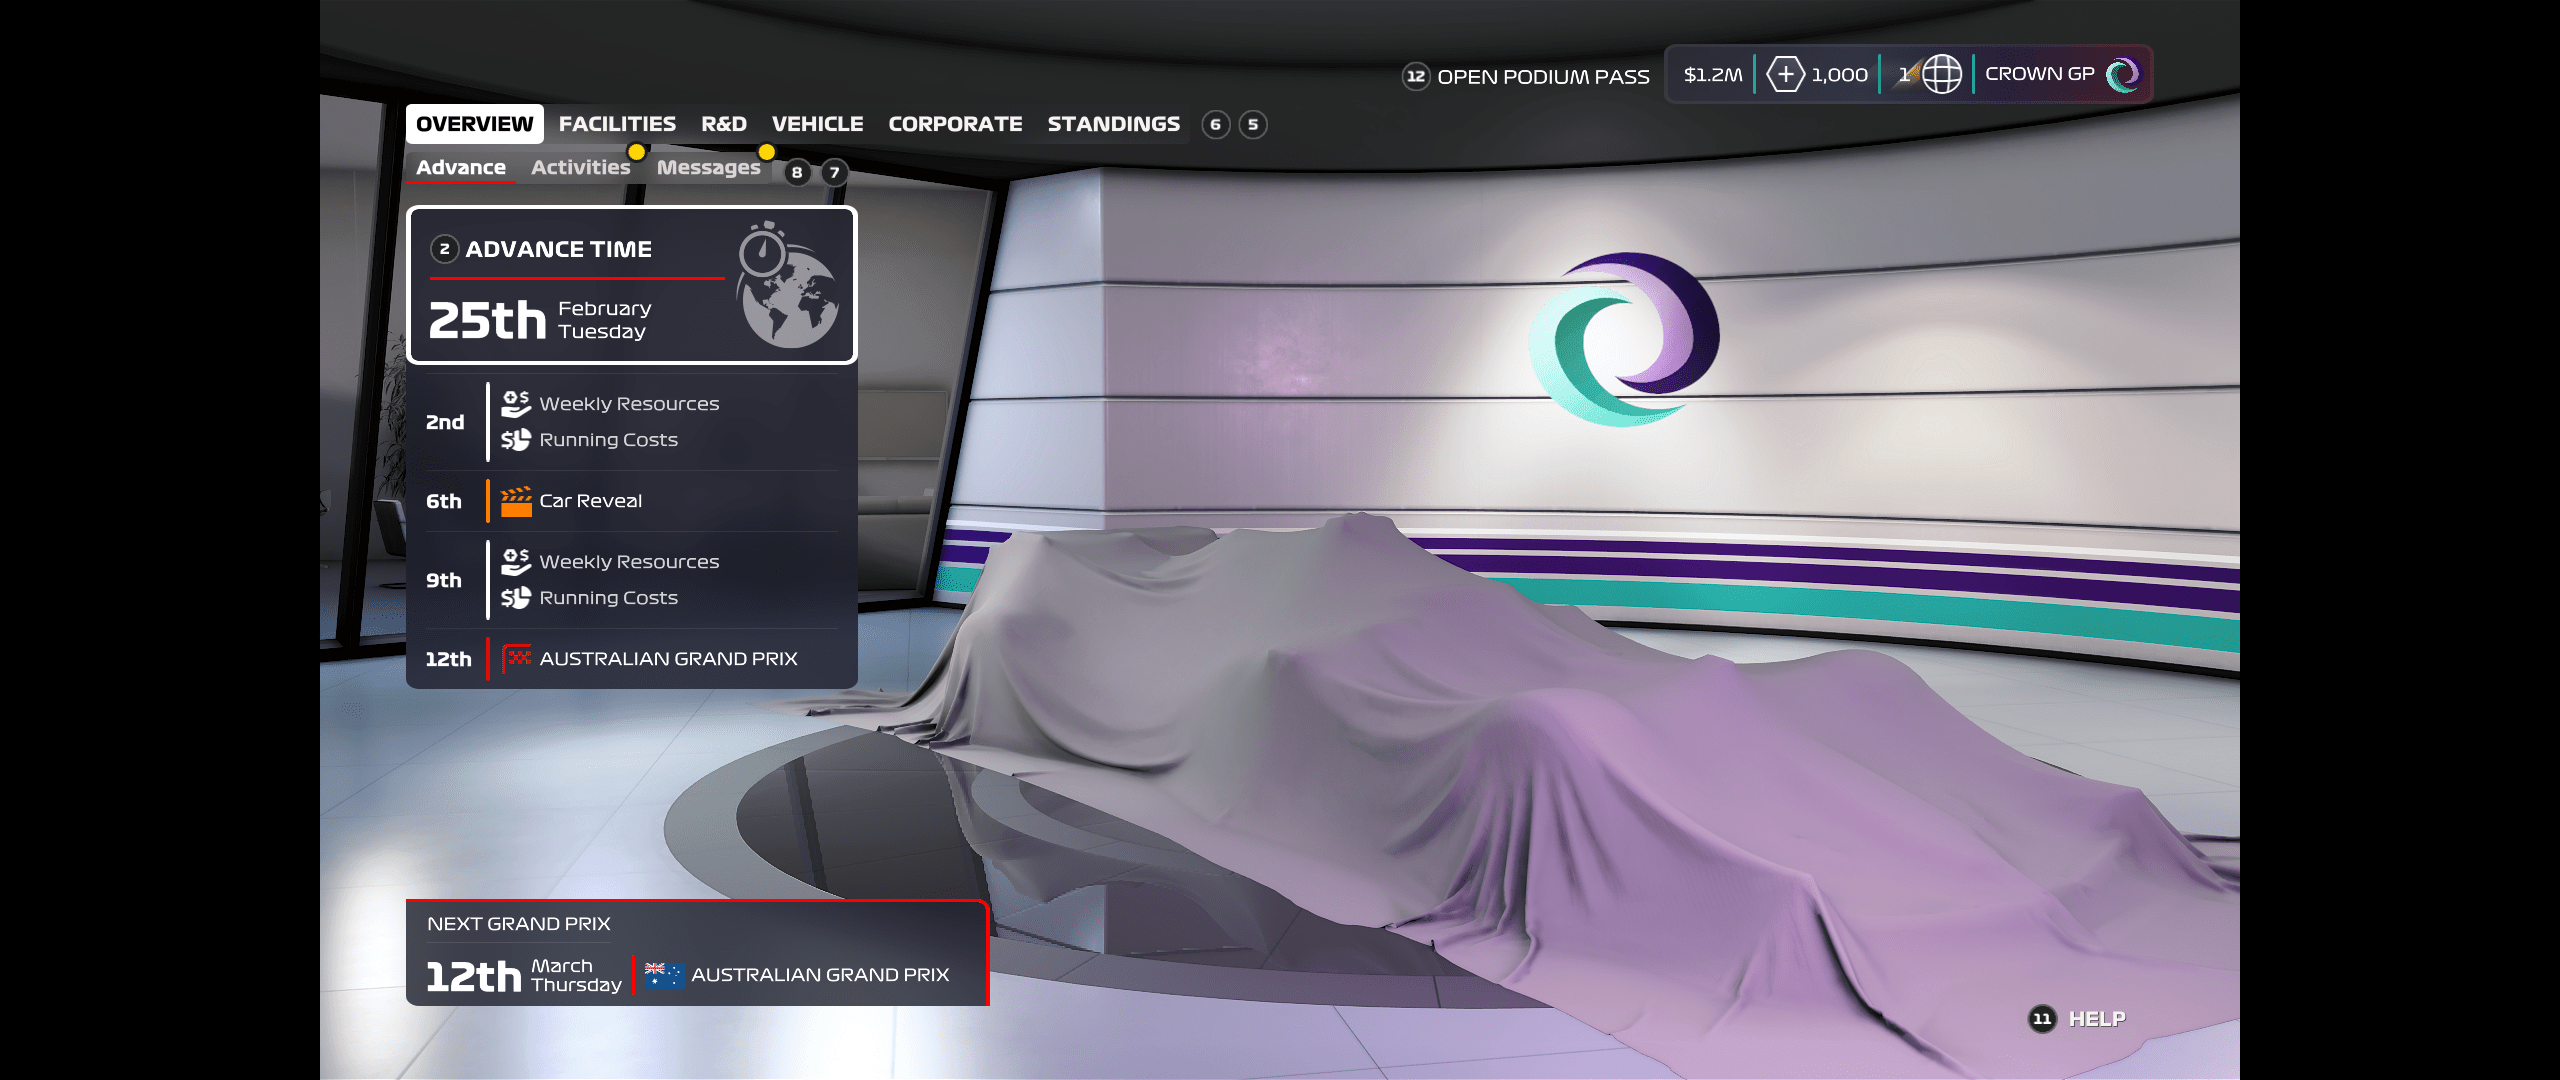Click the stopwatch globe Advance Time icon
The height and width of the screenshot is (1080, 2560).
tap(788, 286)
